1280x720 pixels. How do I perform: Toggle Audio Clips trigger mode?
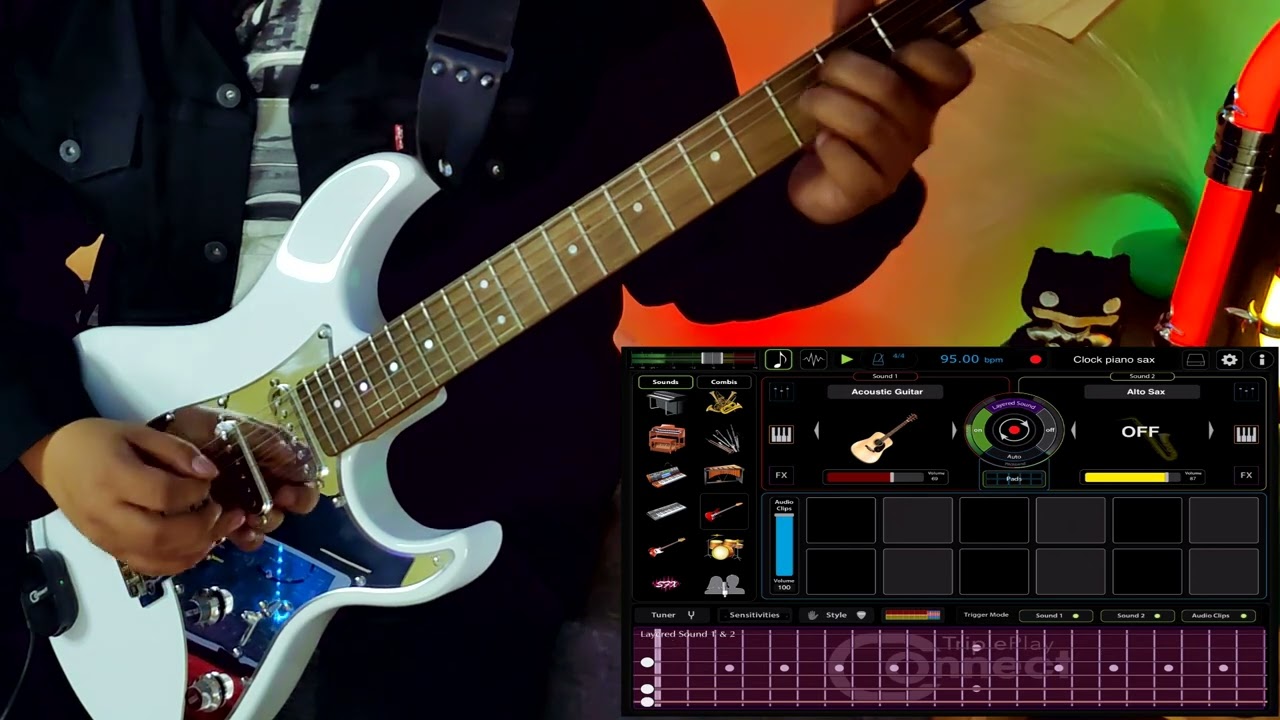tap(1218, 615)
